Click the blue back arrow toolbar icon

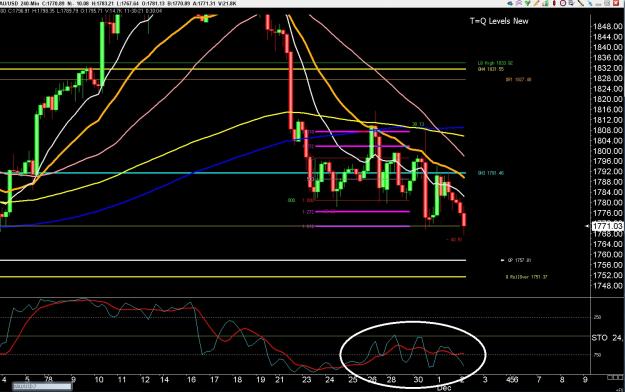[x=509, y=3]
